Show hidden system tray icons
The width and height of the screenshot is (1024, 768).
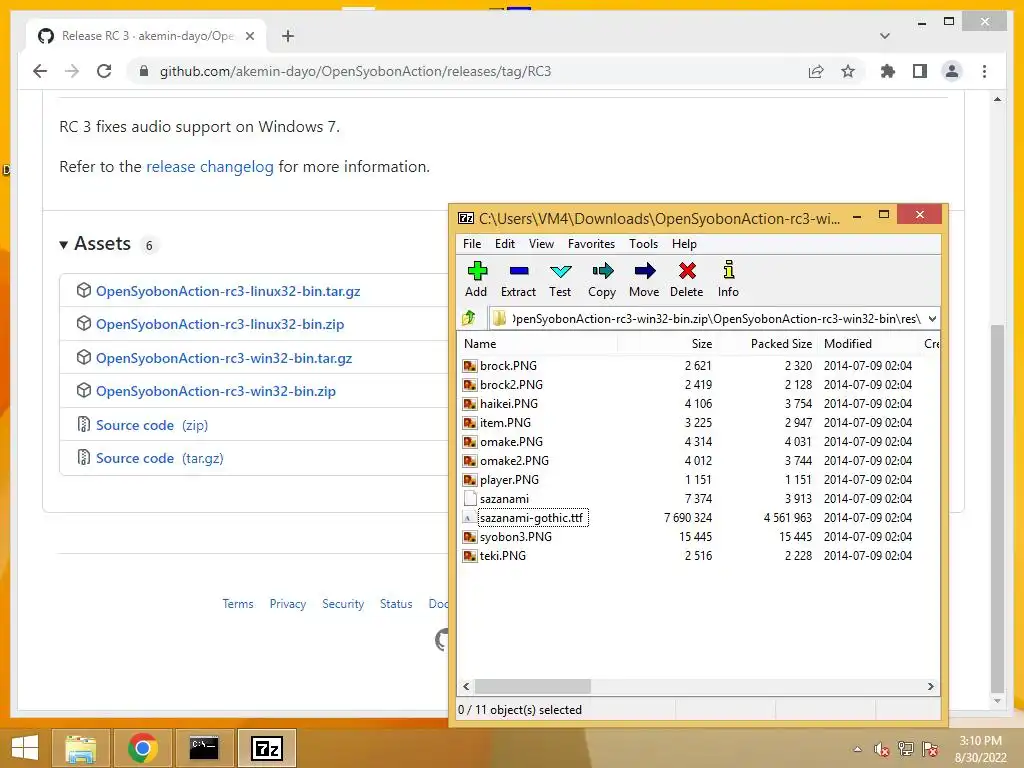coord(857,749)
